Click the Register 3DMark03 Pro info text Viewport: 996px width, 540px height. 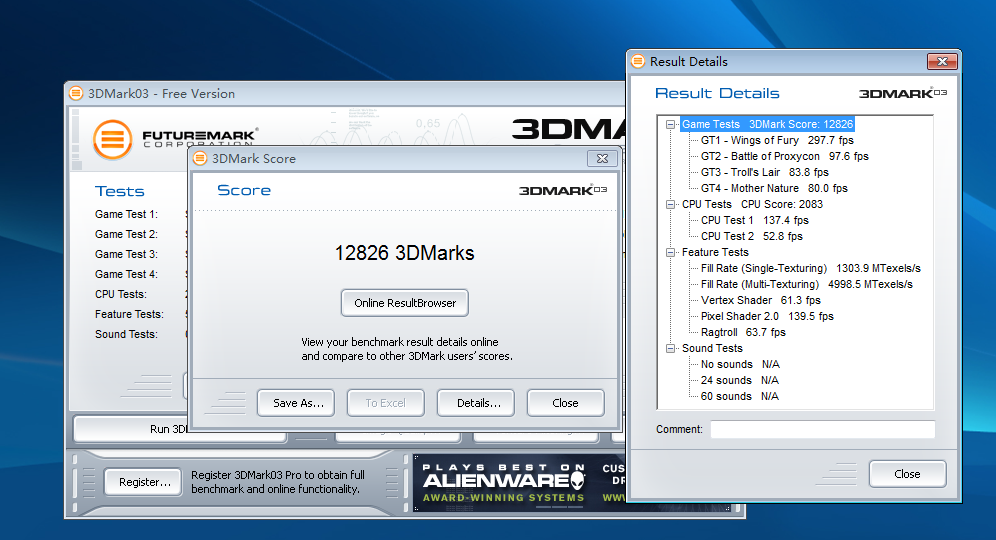[x=278, y=482]
